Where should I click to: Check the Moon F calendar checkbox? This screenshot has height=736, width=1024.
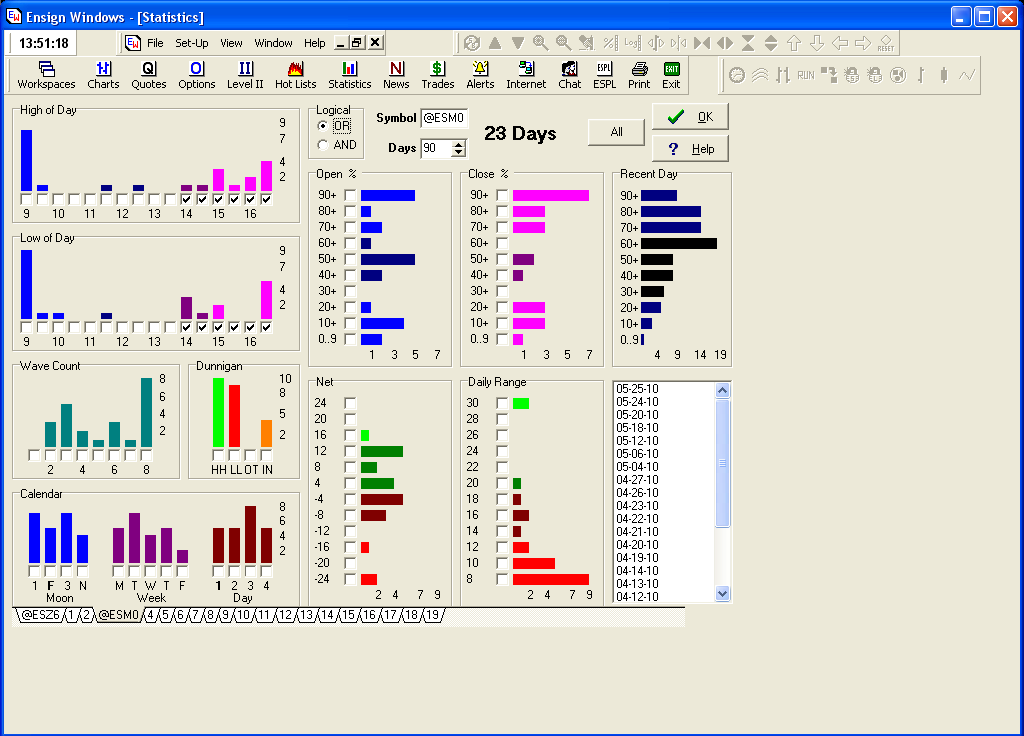pos(50,571)
